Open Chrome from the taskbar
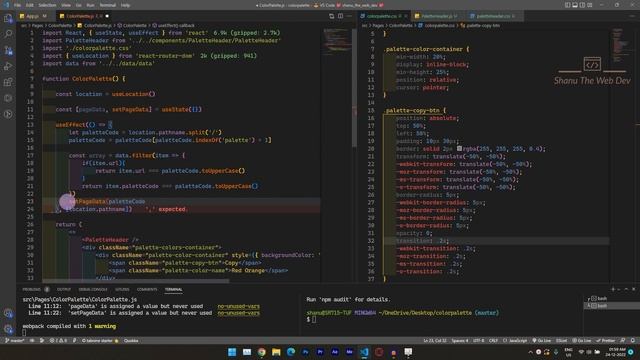The height and width of the screenshot is (360, 640). (261, 352)
